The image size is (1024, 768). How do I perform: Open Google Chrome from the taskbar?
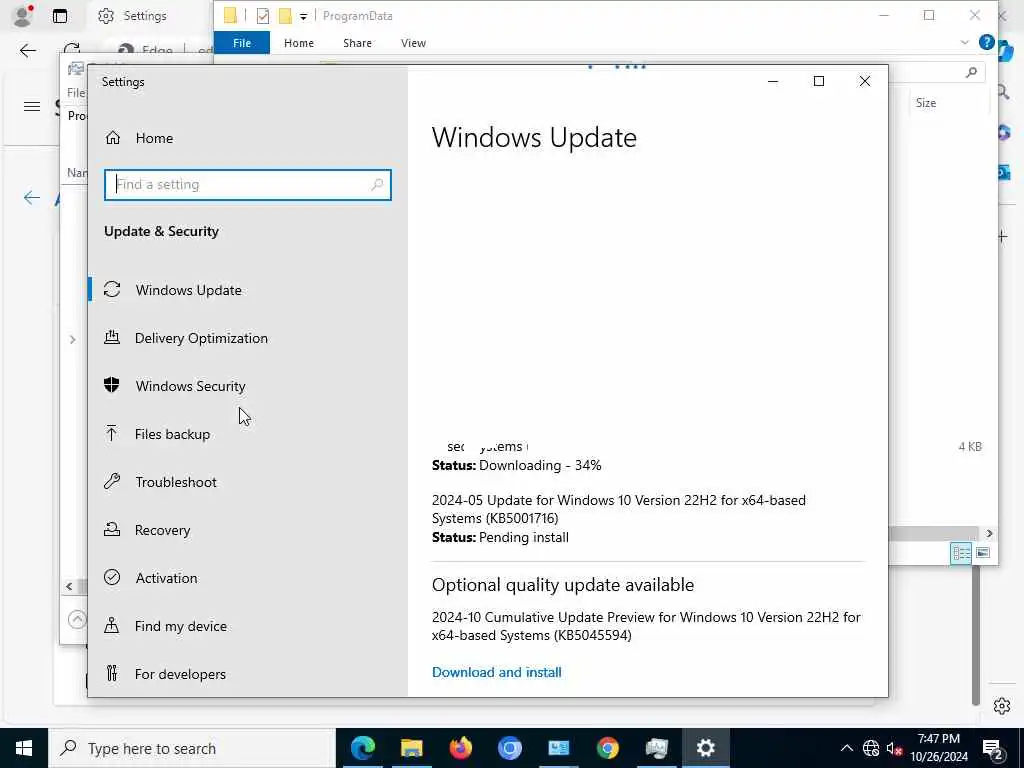click(x=607, y=748)
